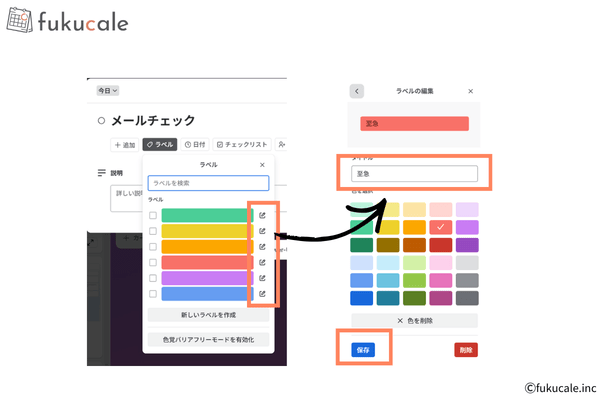Click edit icon beside red label
Viewport: 600px width, 400px height.
262,262
